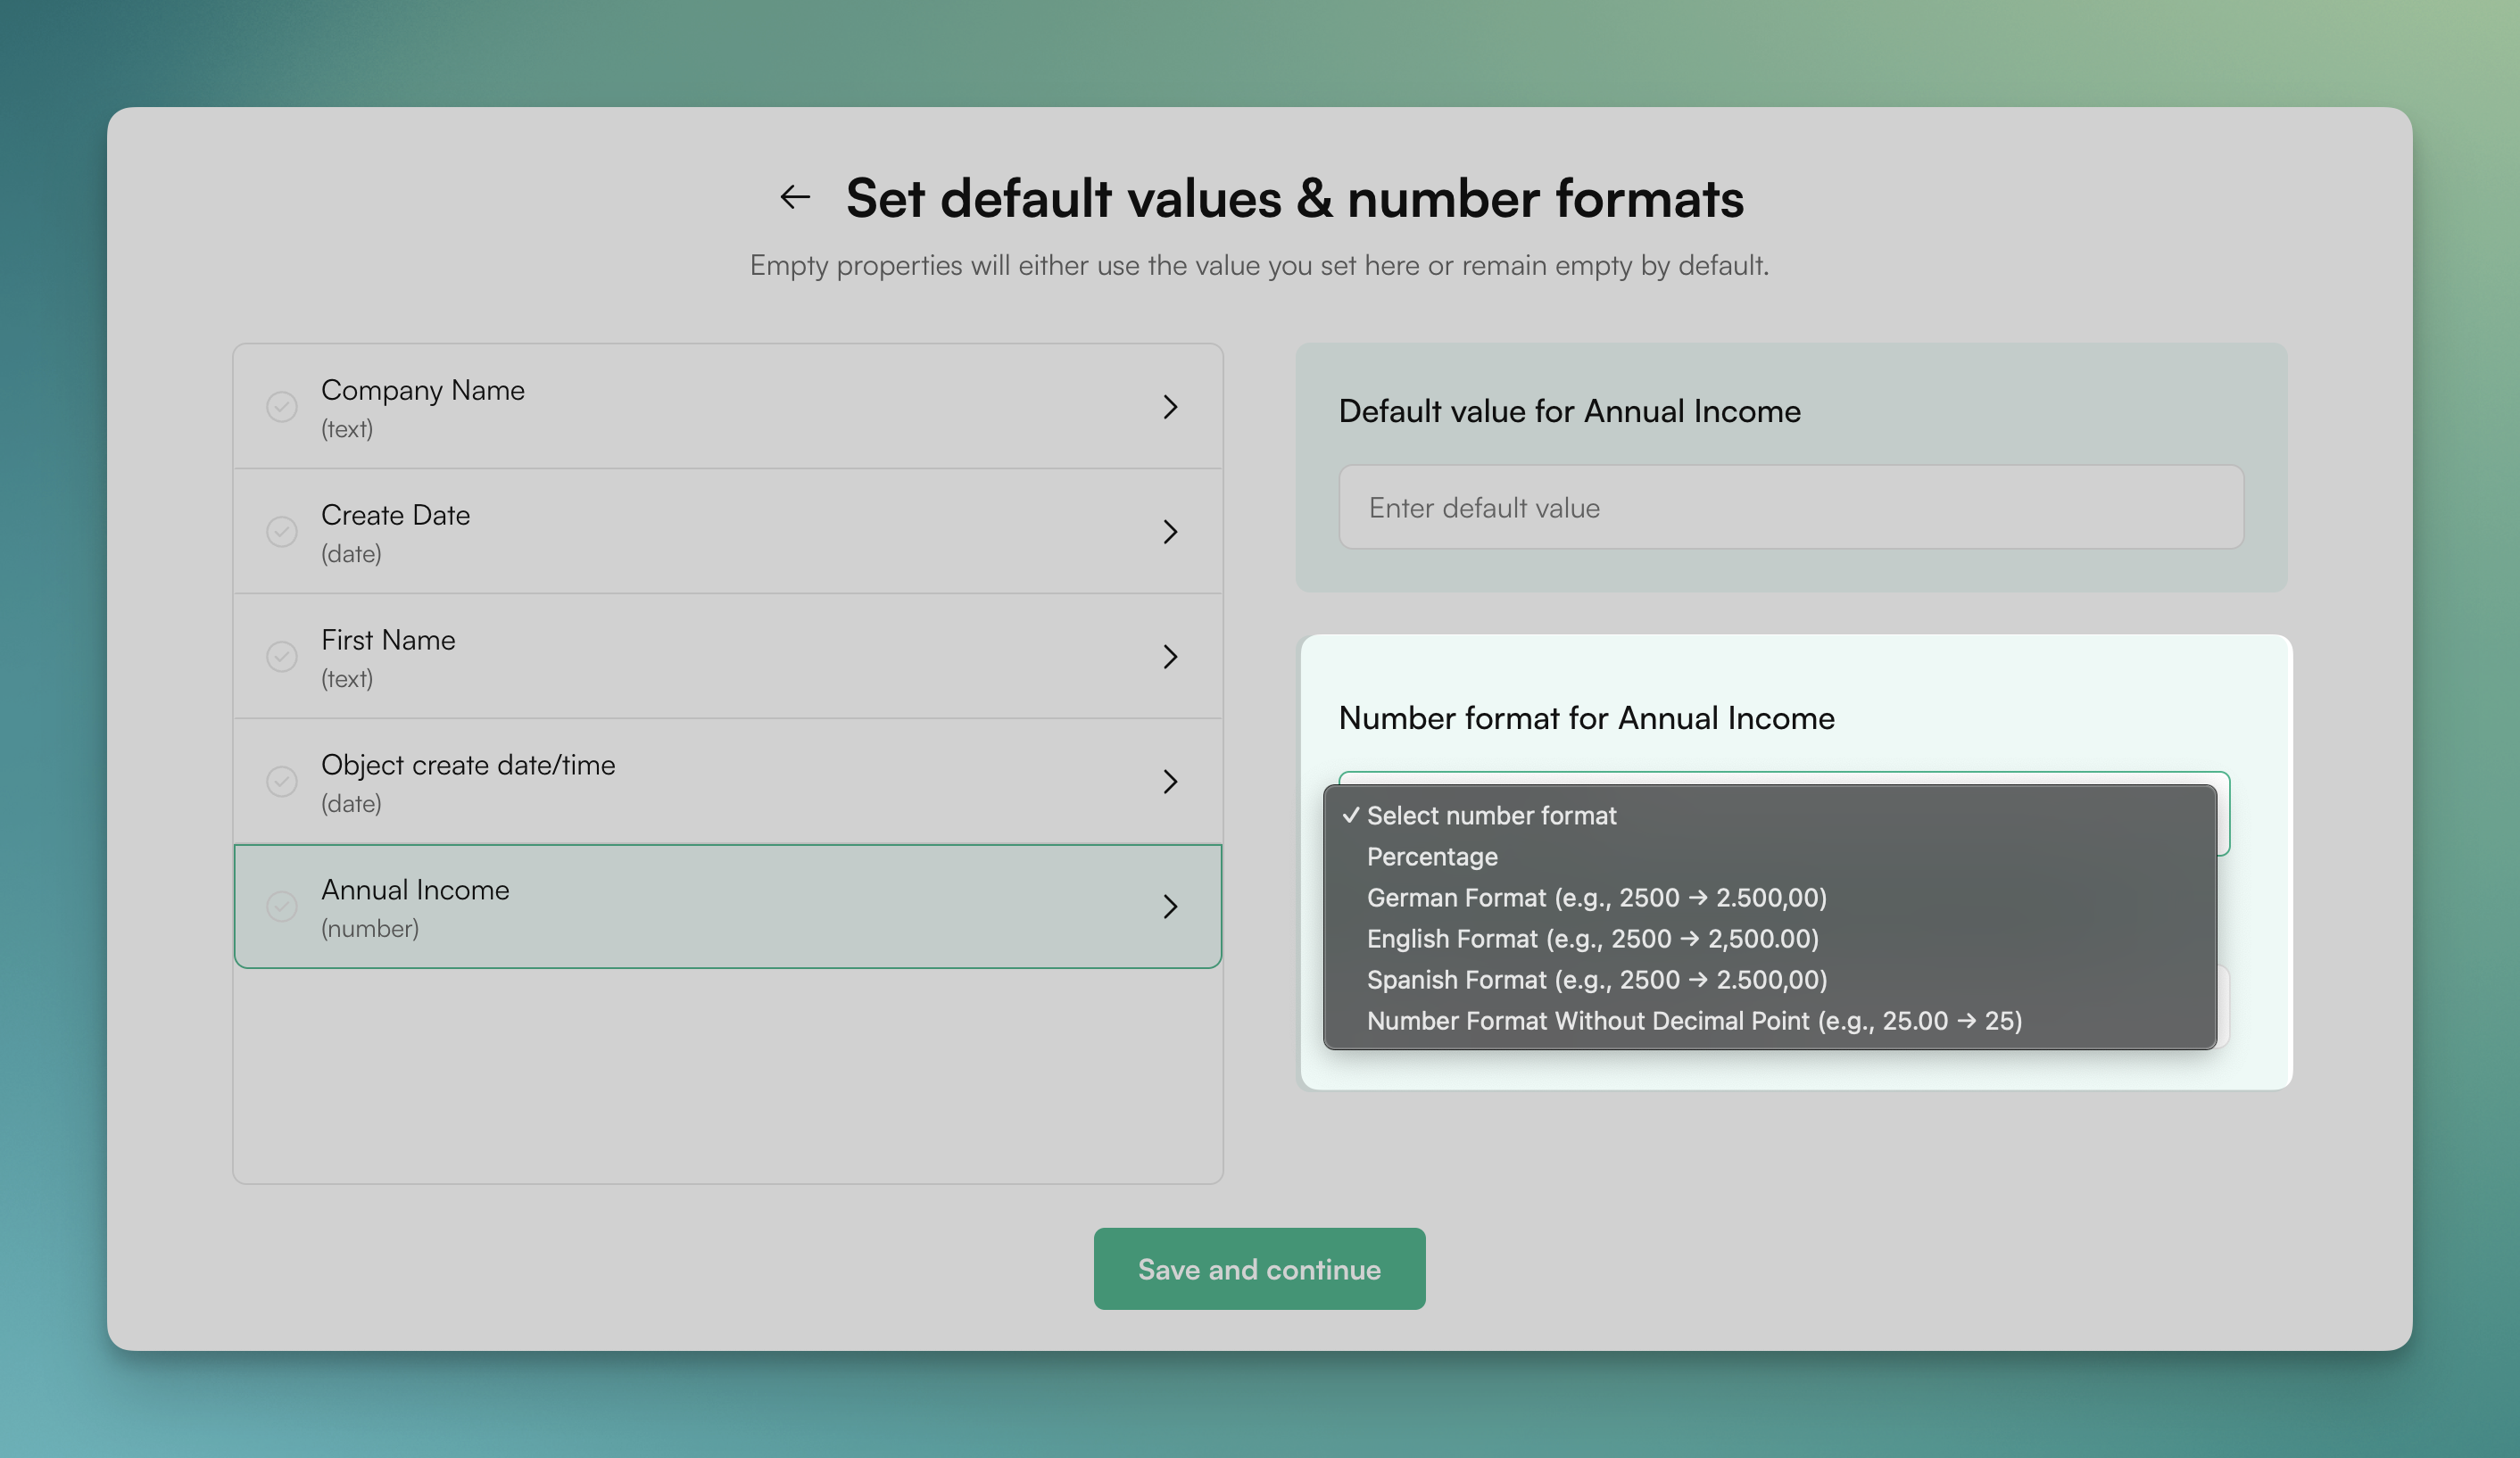Click the checkmark circle beside Annual Income
Viewport: 2520px width, 1458px height.
click(282, 906)
